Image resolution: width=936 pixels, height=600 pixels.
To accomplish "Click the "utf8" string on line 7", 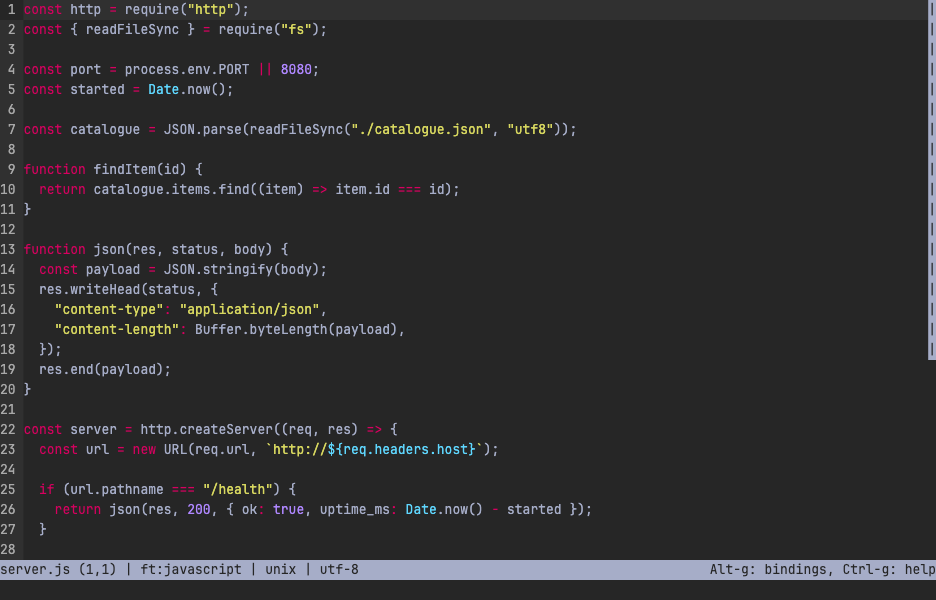I will [530, 130].
